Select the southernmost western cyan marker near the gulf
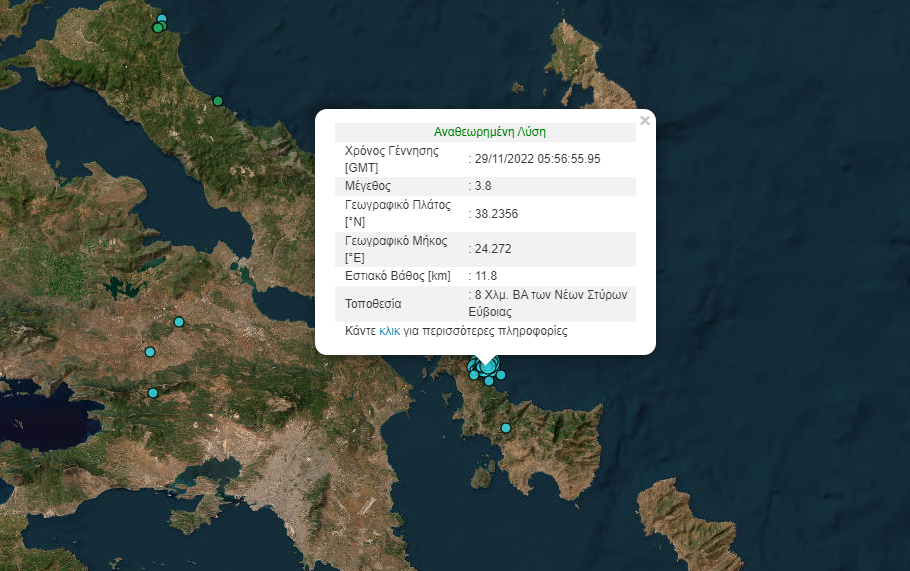 153,393
